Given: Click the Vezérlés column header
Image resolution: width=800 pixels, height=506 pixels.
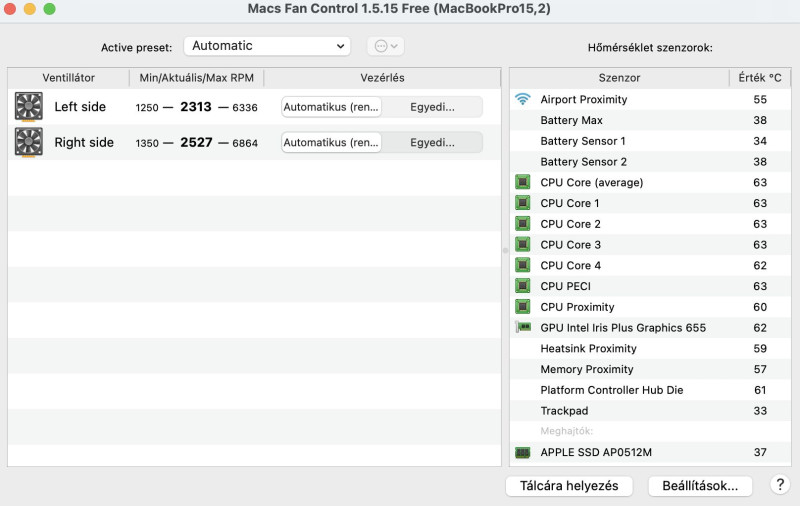Looking at the screenshot, I should 382,78.
